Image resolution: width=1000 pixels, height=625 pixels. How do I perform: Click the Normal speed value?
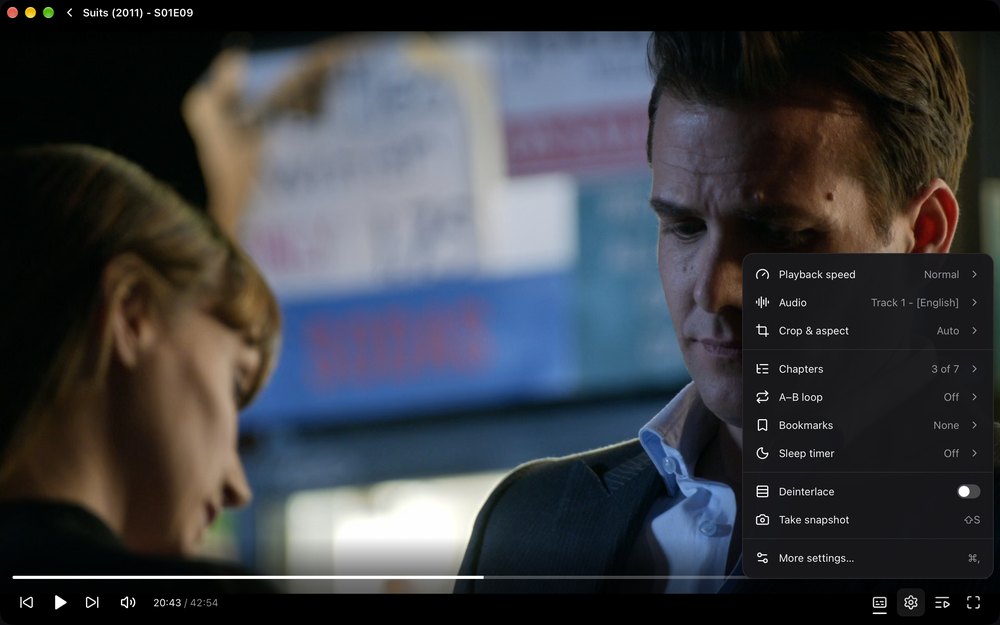[941, 275]
